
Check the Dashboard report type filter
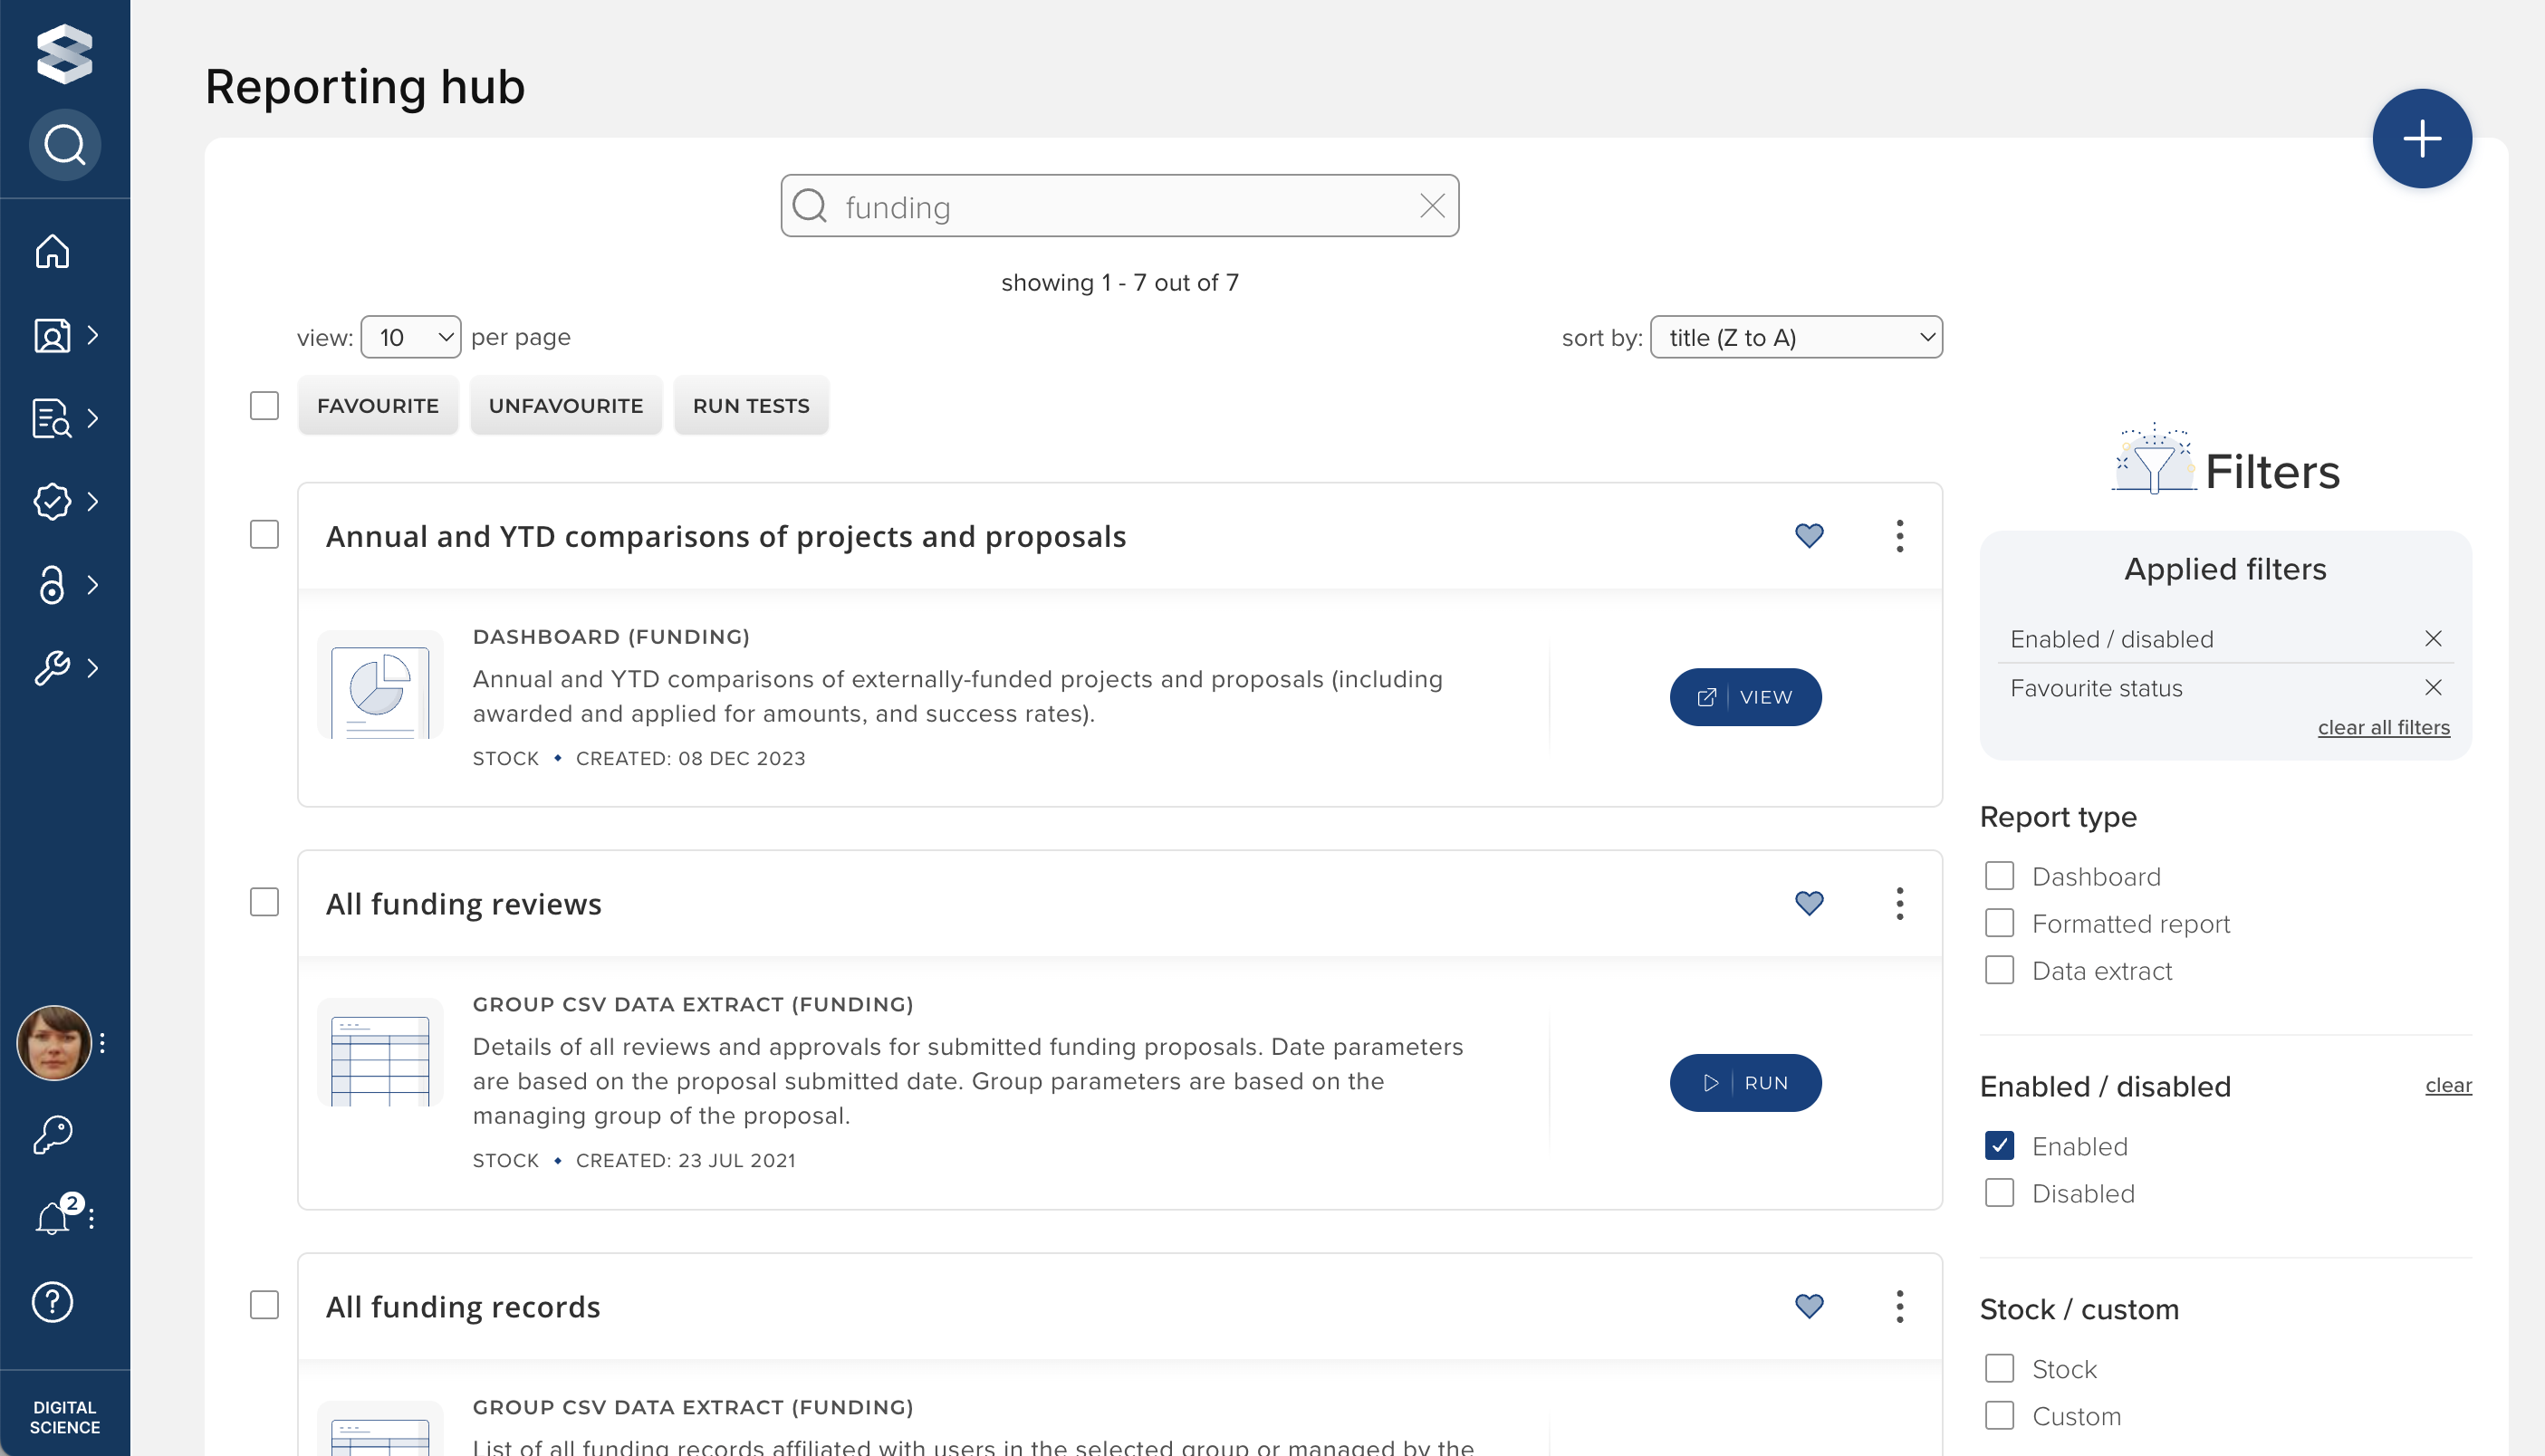point(1998,876)
